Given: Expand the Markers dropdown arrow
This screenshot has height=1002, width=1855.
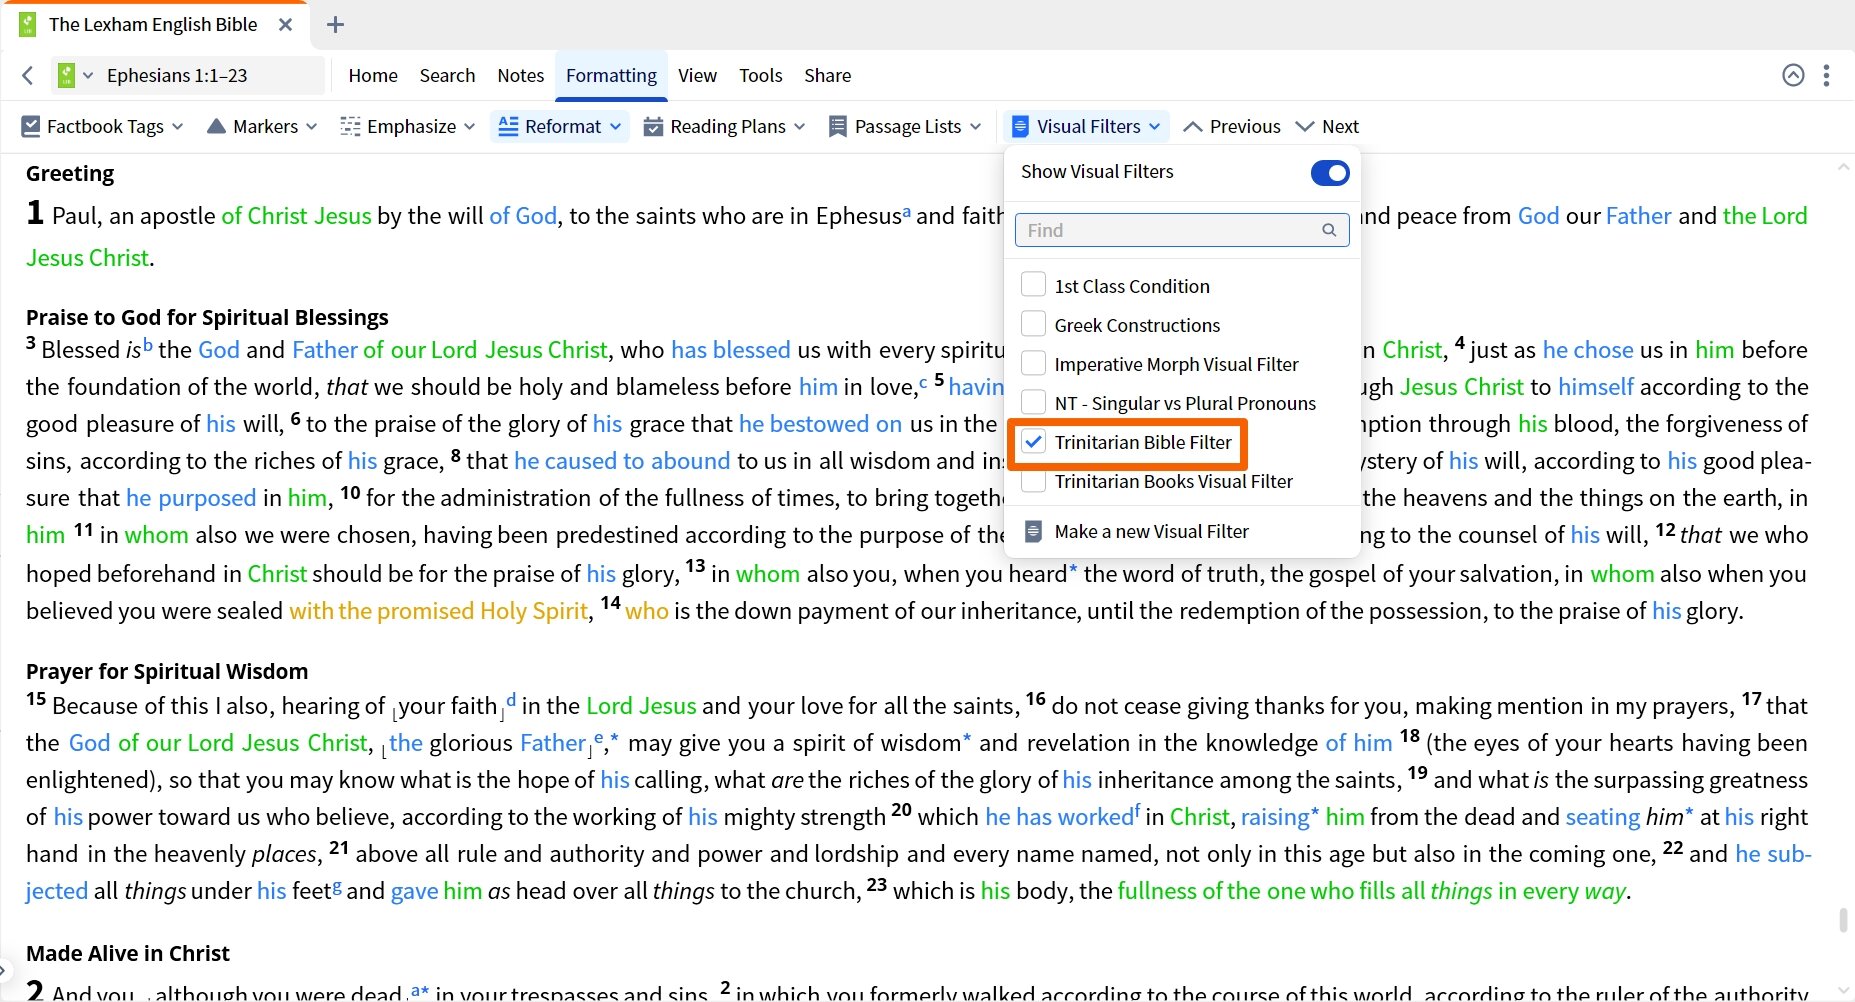Looking at the screenshot, I should click(x=312, y=127).
